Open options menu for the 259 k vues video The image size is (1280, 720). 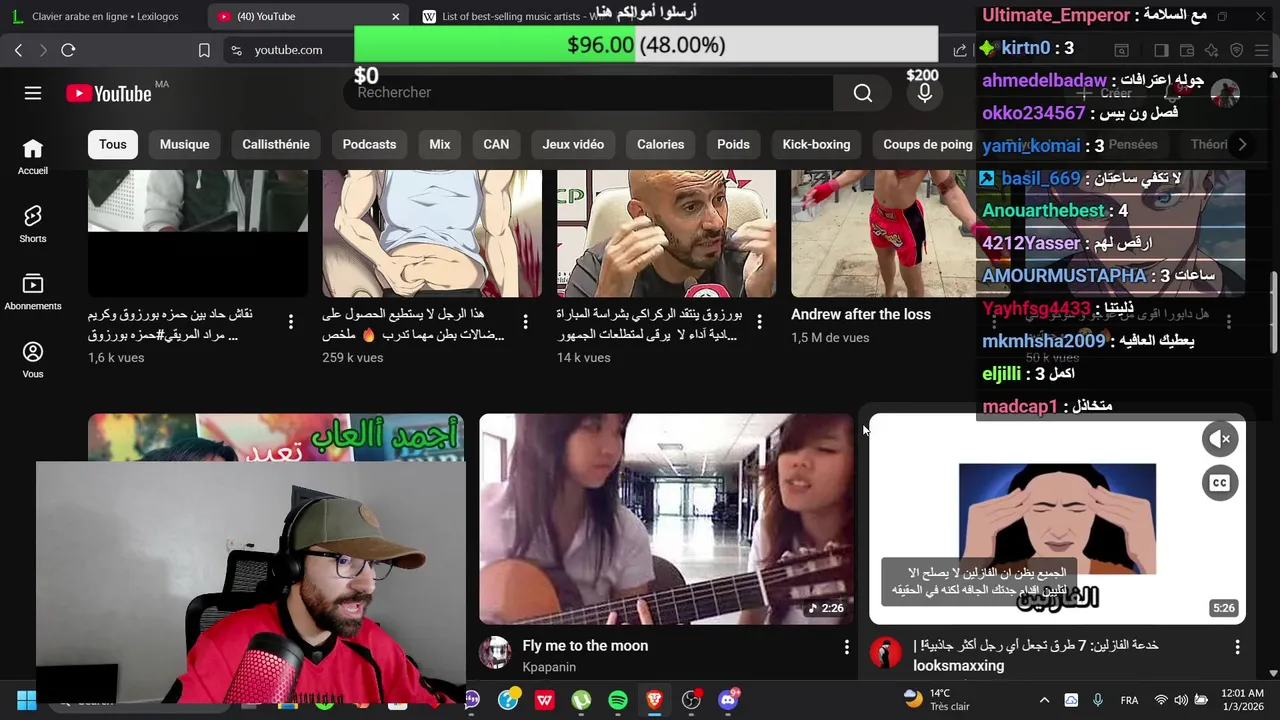point(525,321)
